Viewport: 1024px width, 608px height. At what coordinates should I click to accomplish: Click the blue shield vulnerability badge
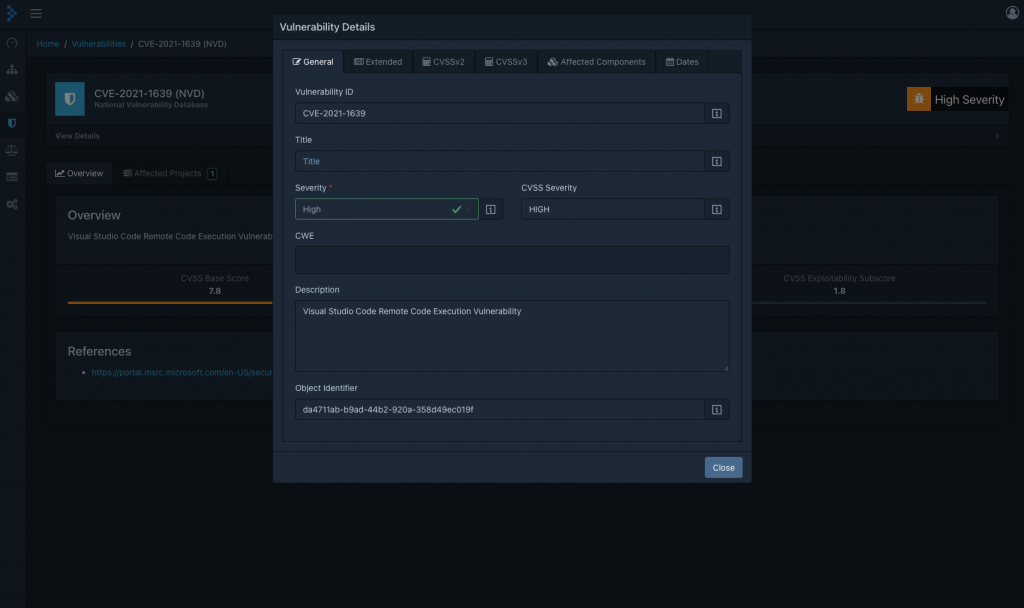[70, 99]
